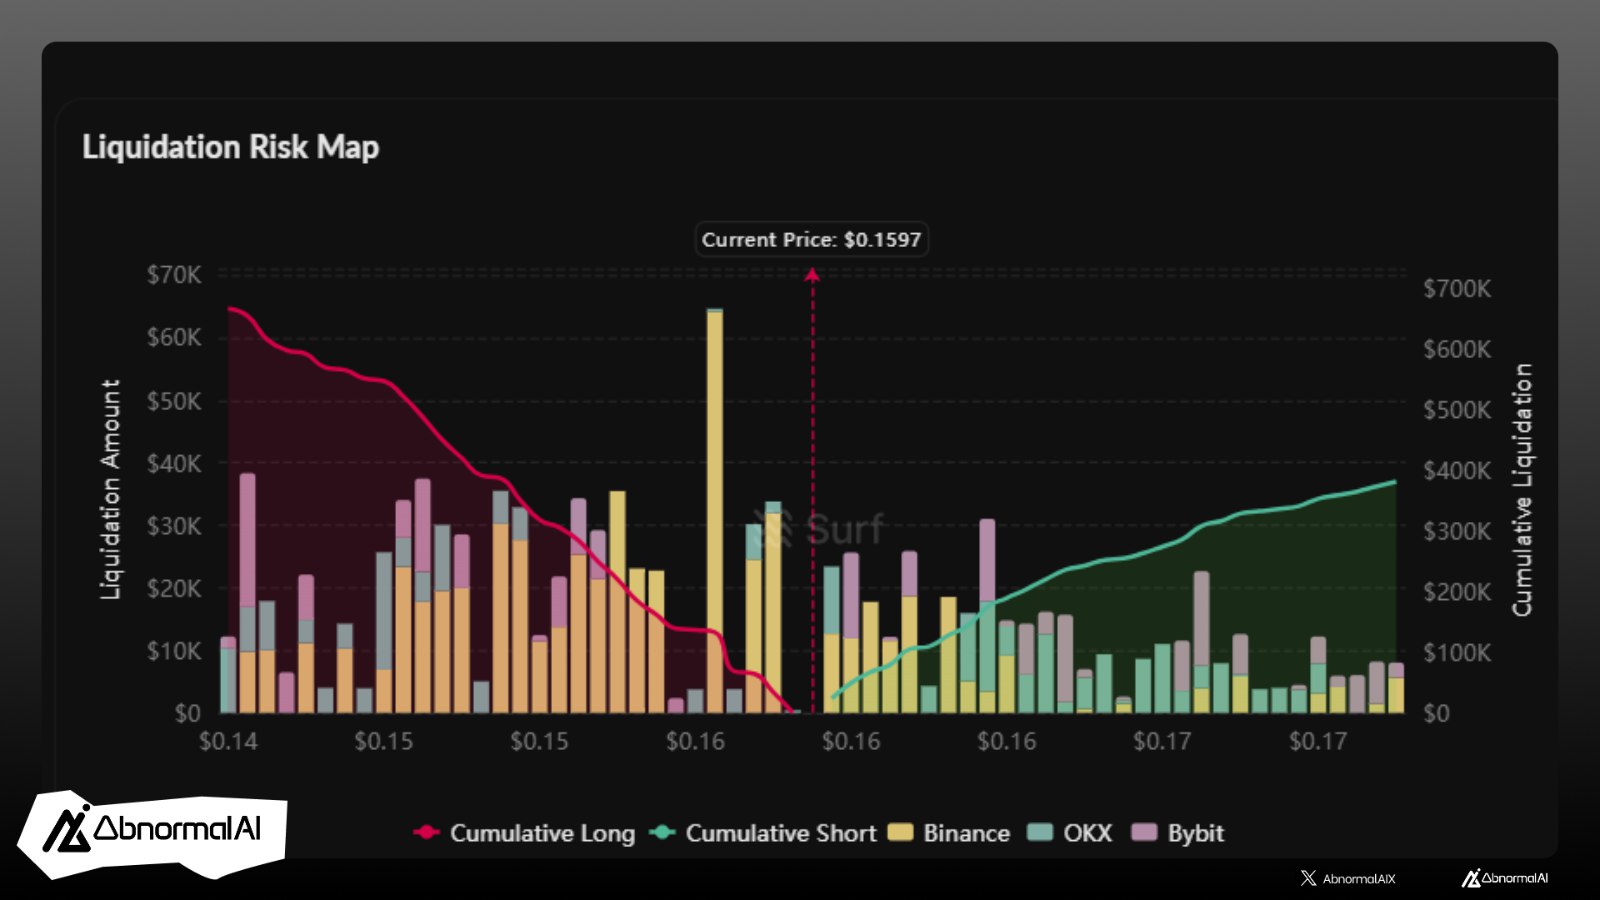Click the red arrowhead atop current price line
Image resolution: width=1600 pixels, height=900 pixels.
812,274
